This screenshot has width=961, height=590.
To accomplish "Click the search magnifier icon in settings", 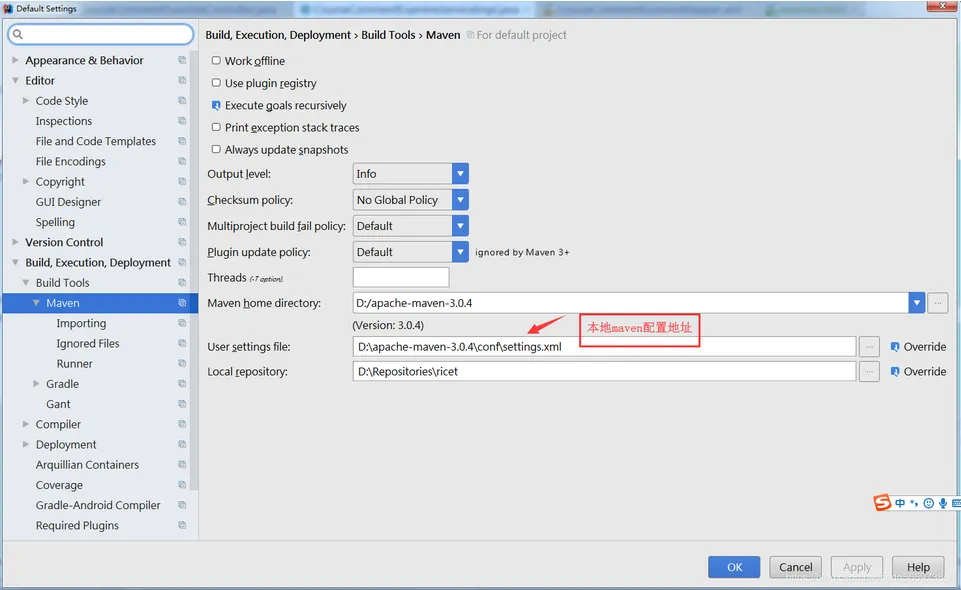I will [18, 34].
